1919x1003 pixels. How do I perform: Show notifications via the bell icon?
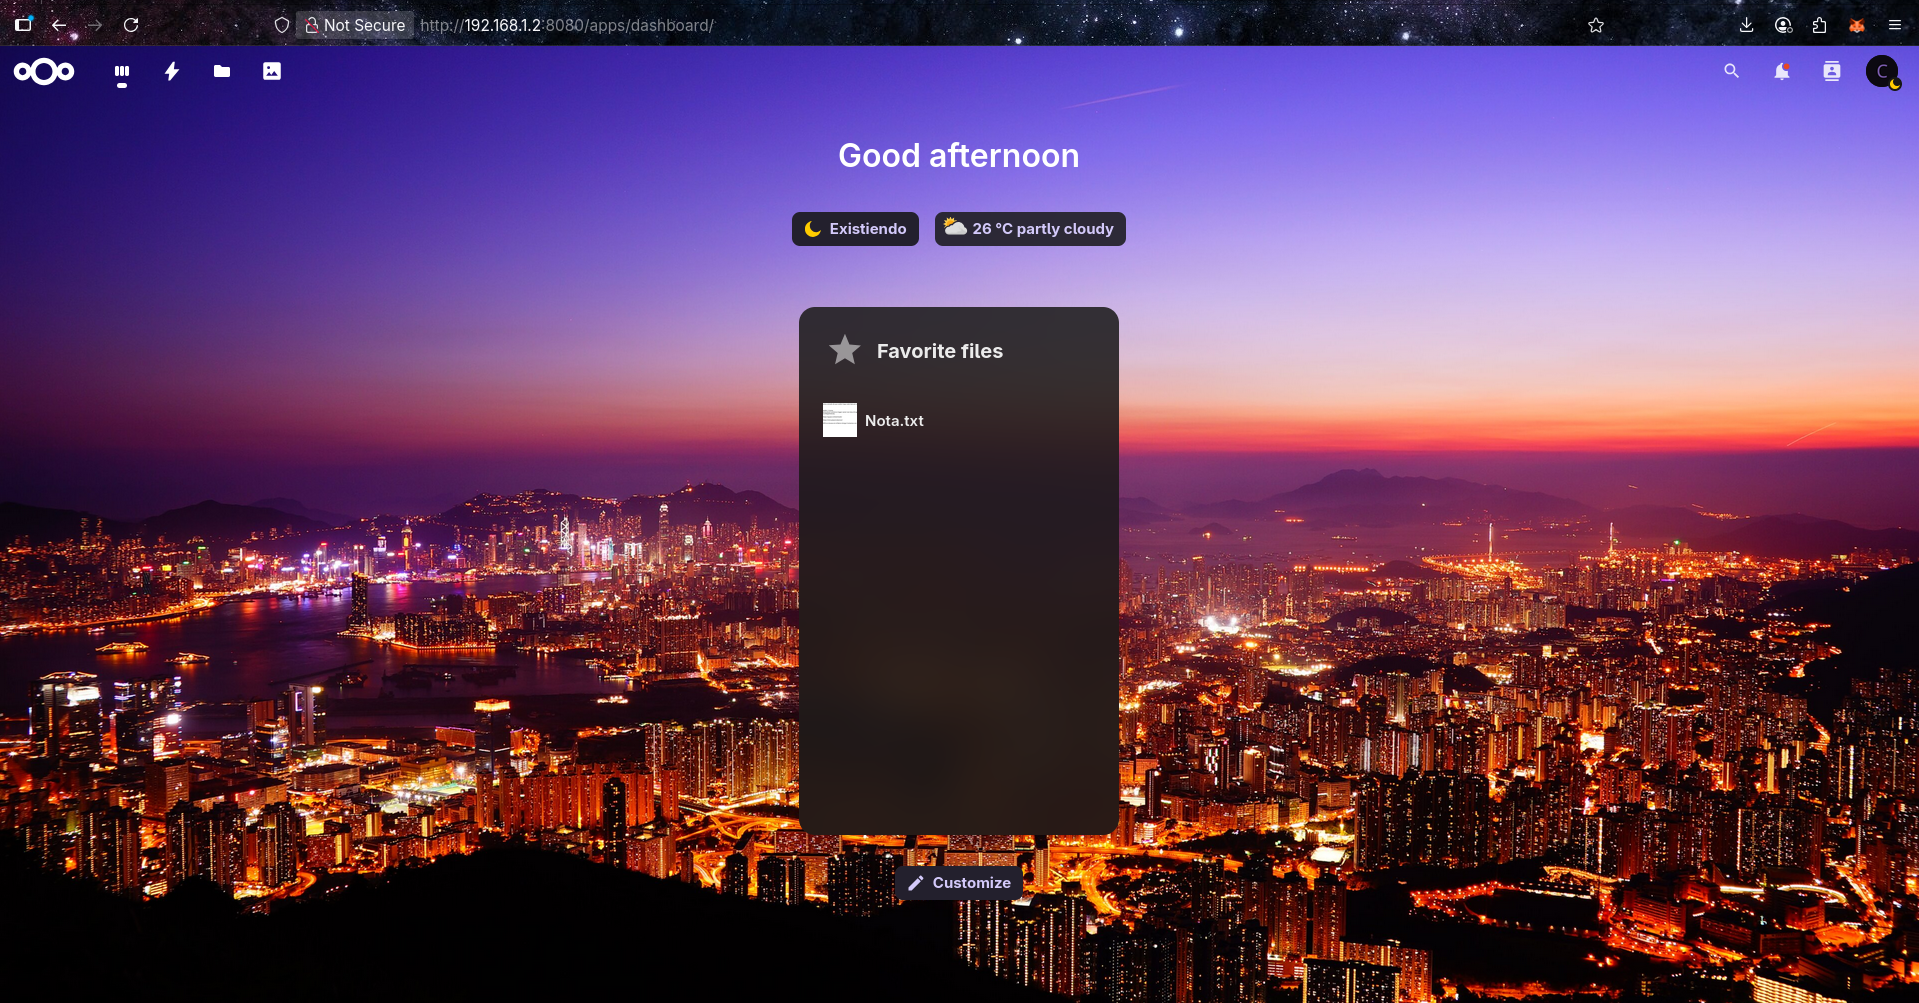(1782, 72)
